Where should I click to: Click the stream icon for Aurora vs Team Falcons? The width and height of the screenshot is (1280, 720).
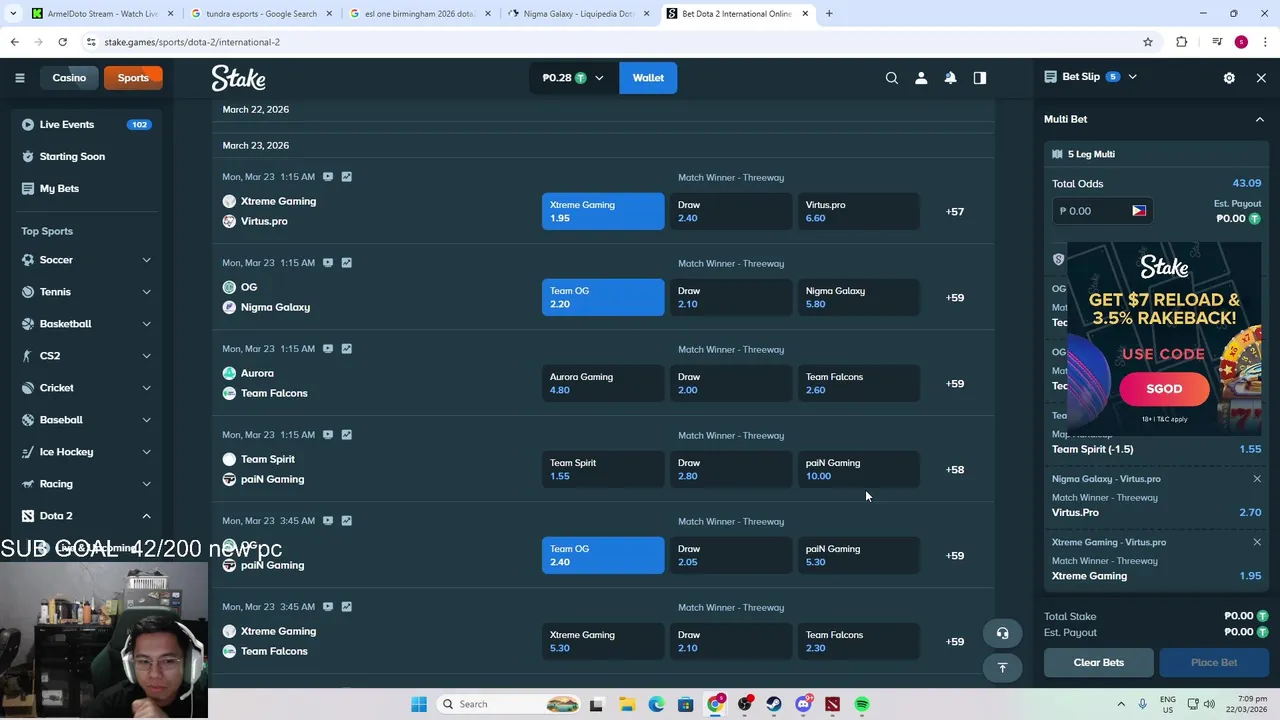click(327, 349)
